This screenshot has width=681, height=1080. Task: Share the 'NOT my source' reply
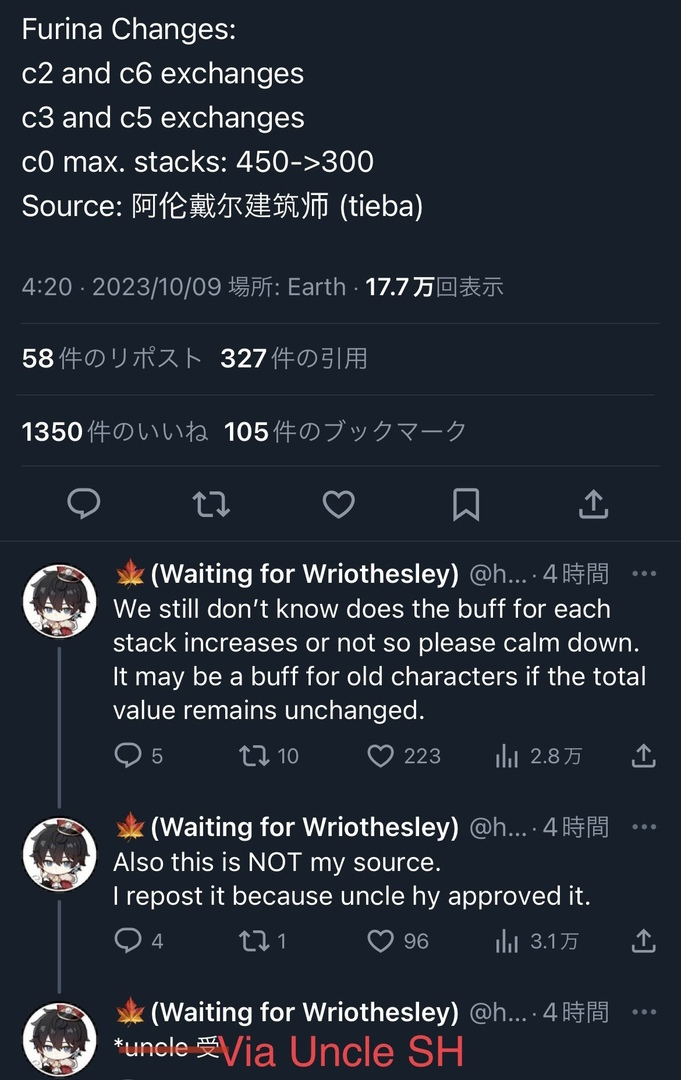[645, 941]
